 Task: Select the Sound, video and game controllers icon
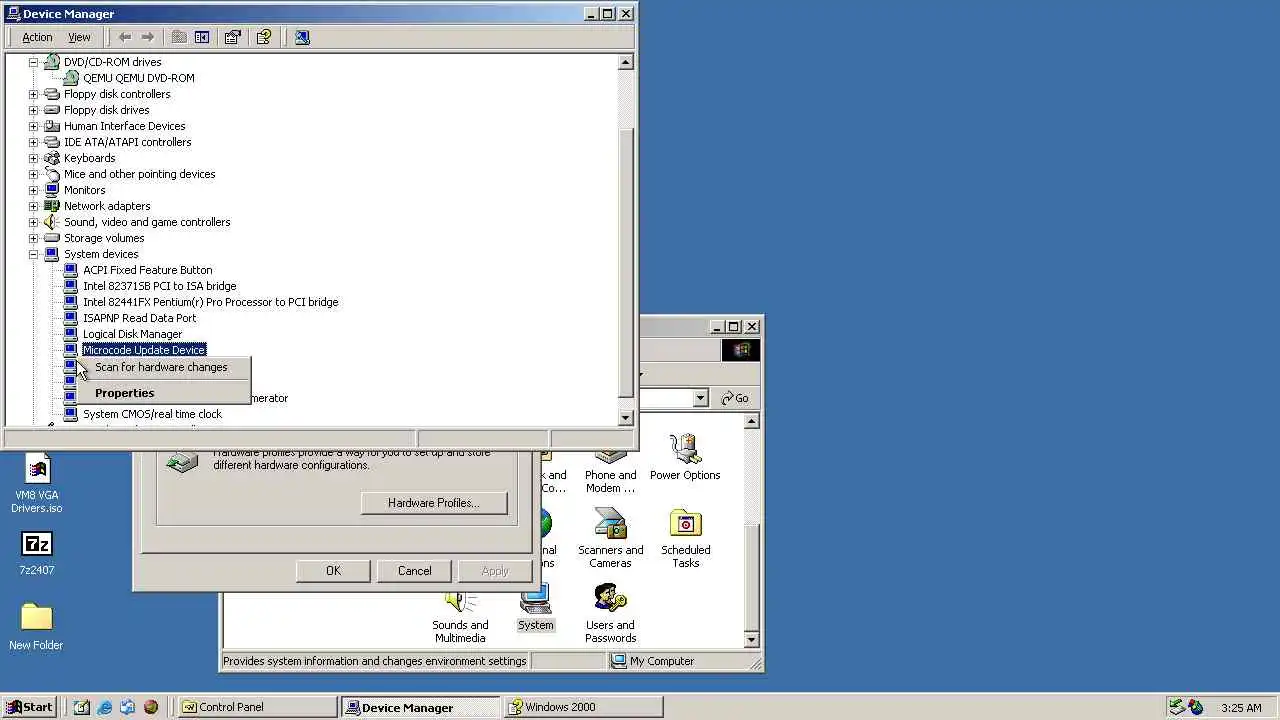coord(52,222)
